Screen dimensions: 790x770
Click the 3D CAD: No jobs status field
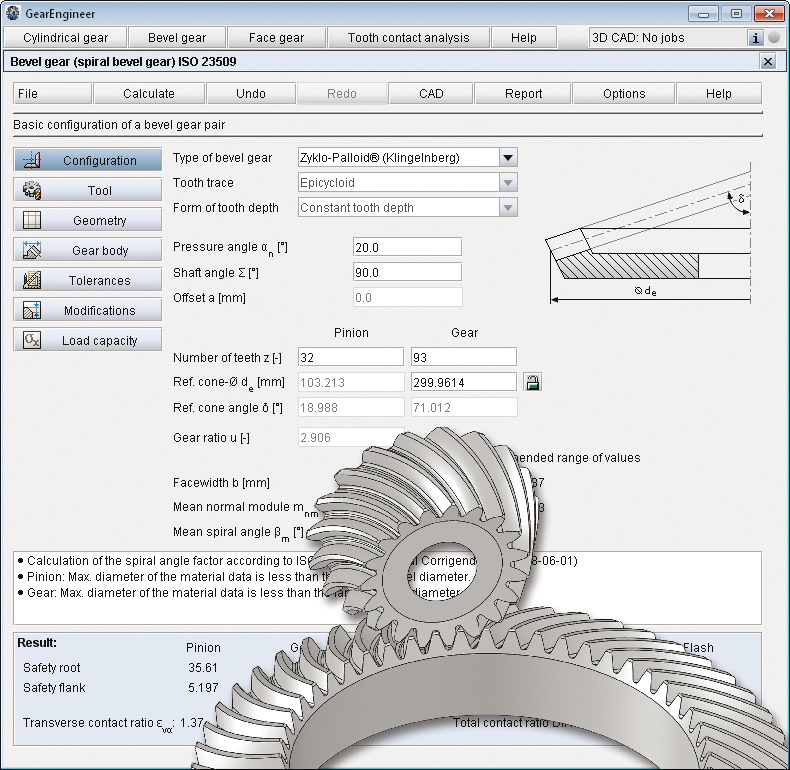tap(668, 38)
